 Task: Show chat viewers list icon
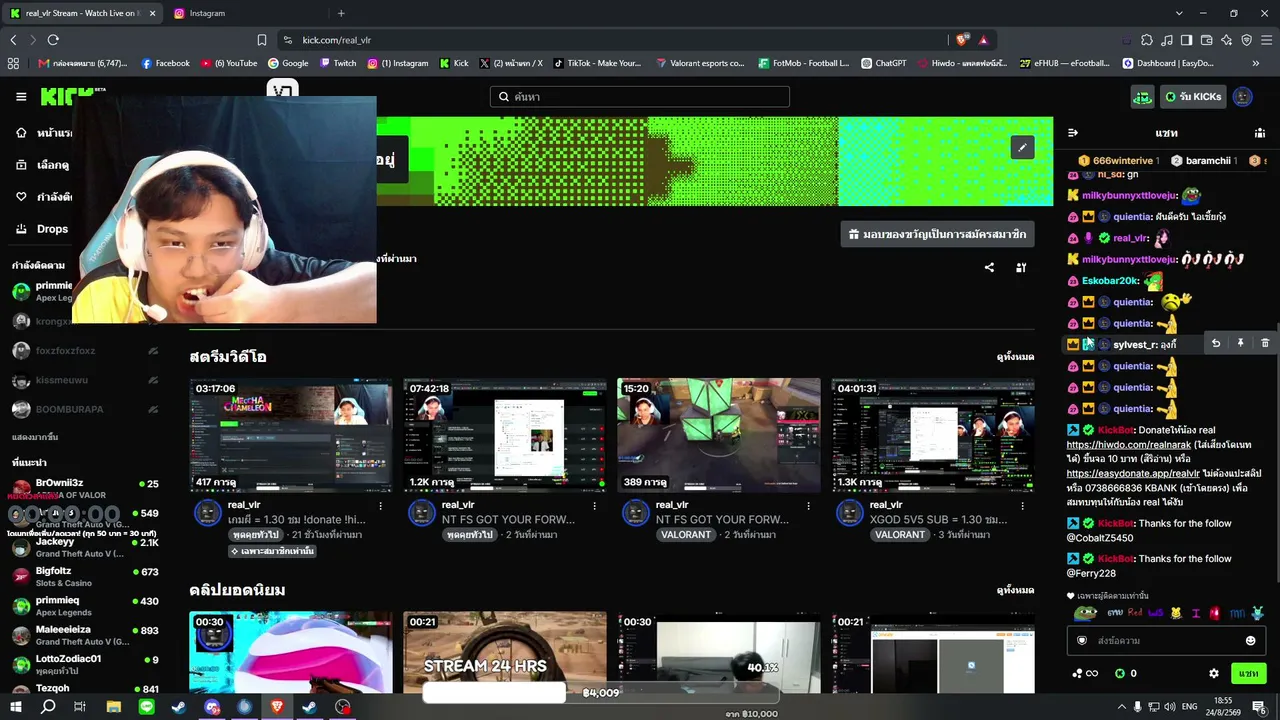pyautogui.click(x=1260, y=133)
